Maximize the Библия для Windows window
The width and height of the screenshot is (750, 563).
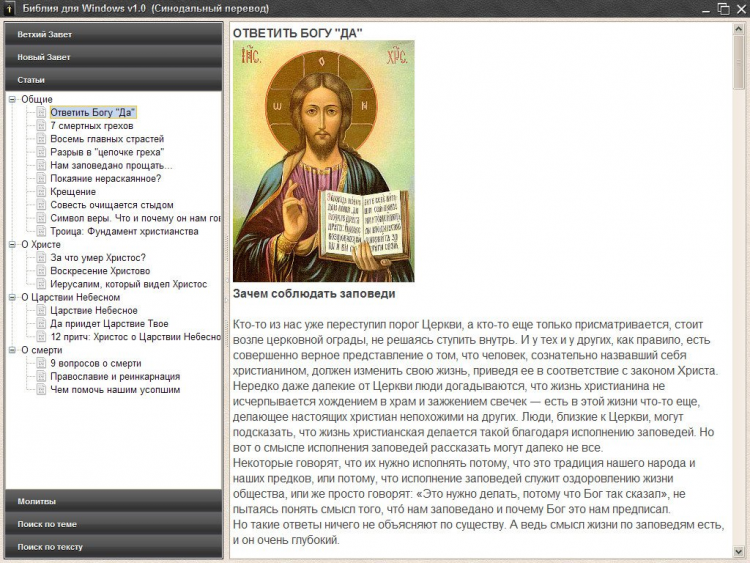[x=723, y=9]
